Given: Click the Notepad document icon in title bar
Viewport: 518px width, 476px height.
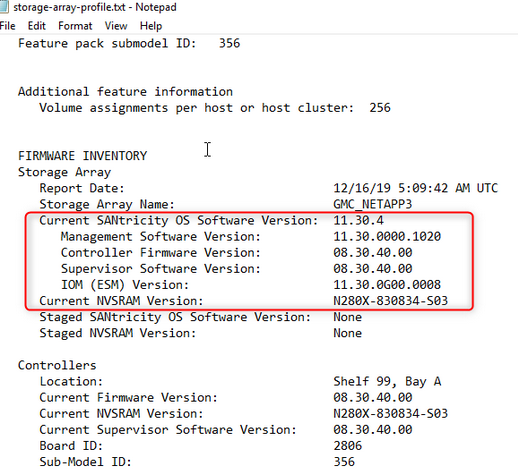Looking at the screenshot, I should coord(4,7).
